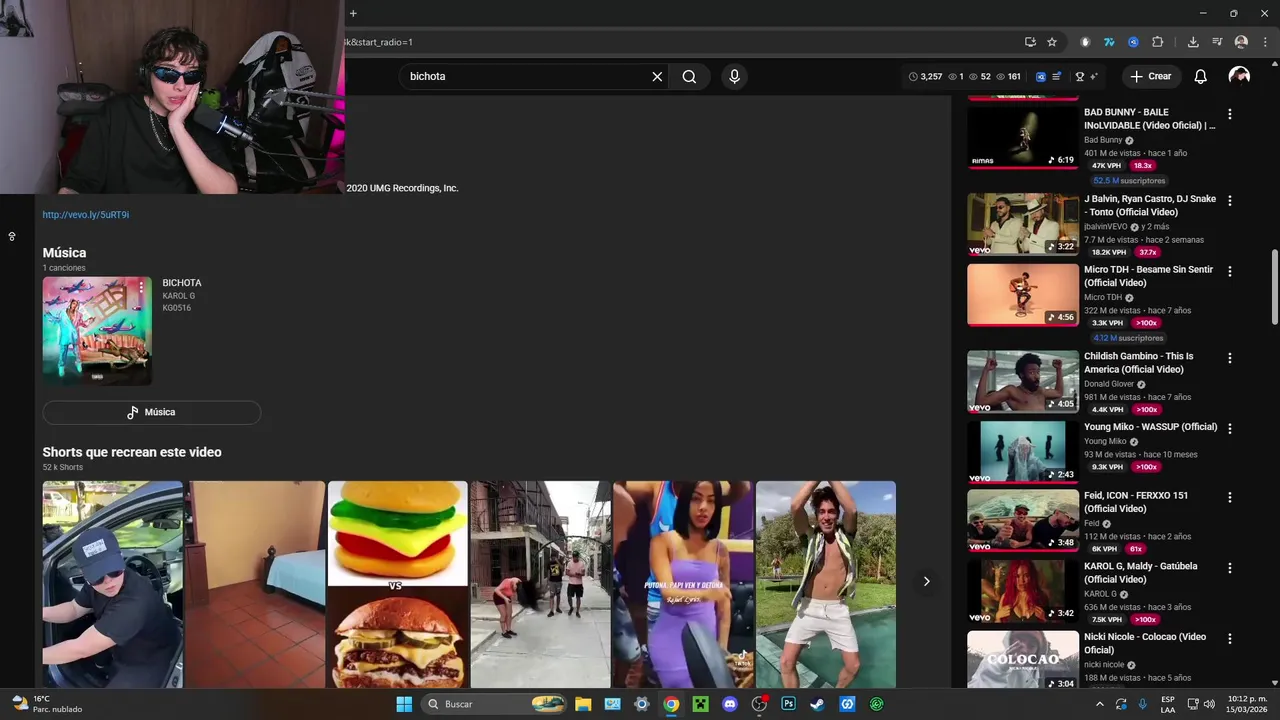The width and height of the screenshot is (1280, 720).
Task: Open options for Bad Bunny BAILE INoLVIDABLE video
Action: [1230, 114]
